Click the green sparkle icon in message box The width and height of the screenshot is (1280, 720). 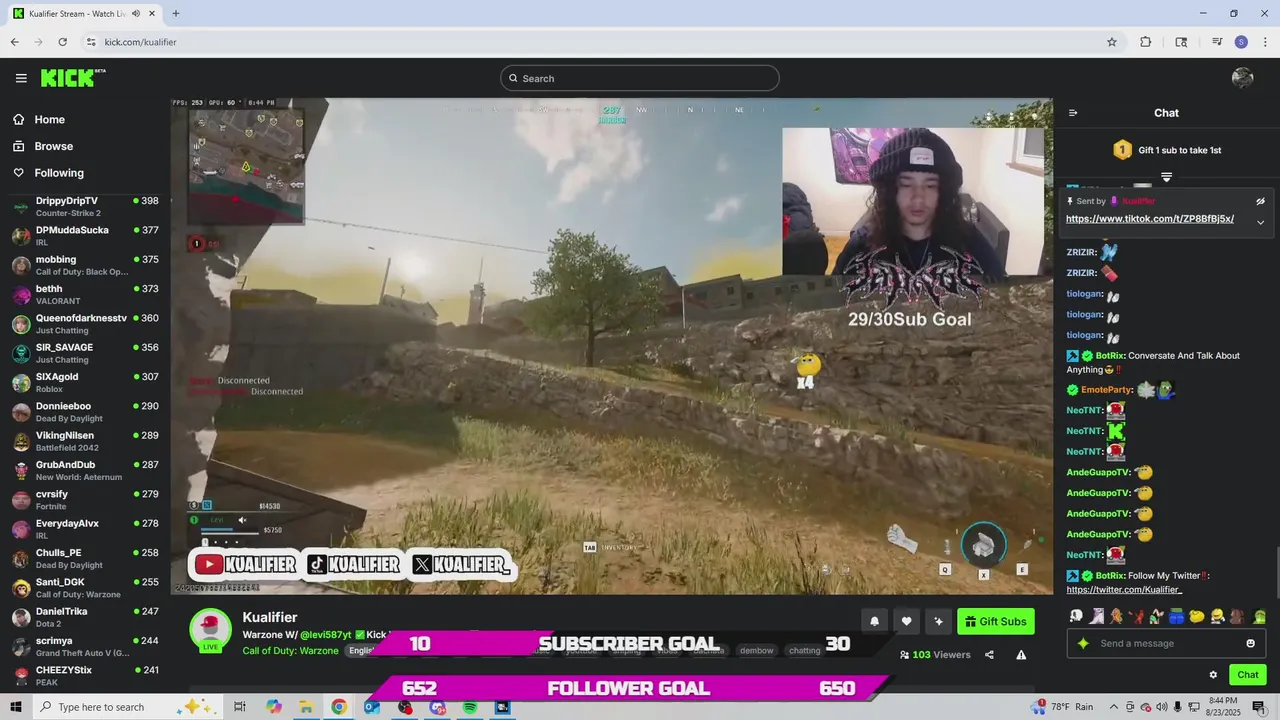1083,643
